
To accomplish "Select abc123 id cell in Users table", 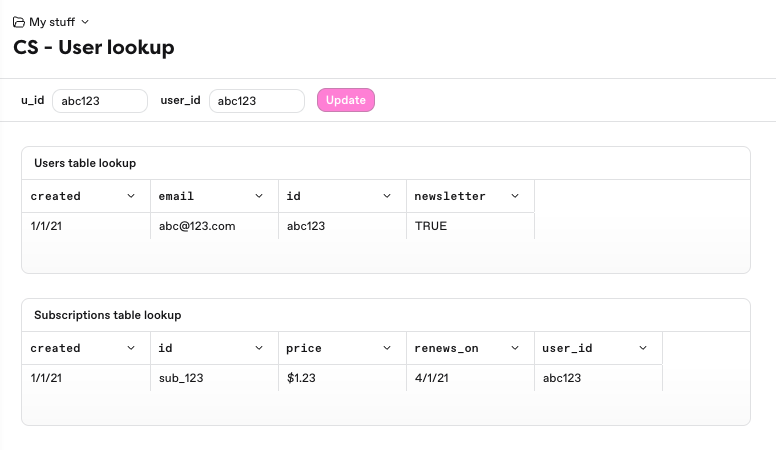I will (x=342, y=226).
